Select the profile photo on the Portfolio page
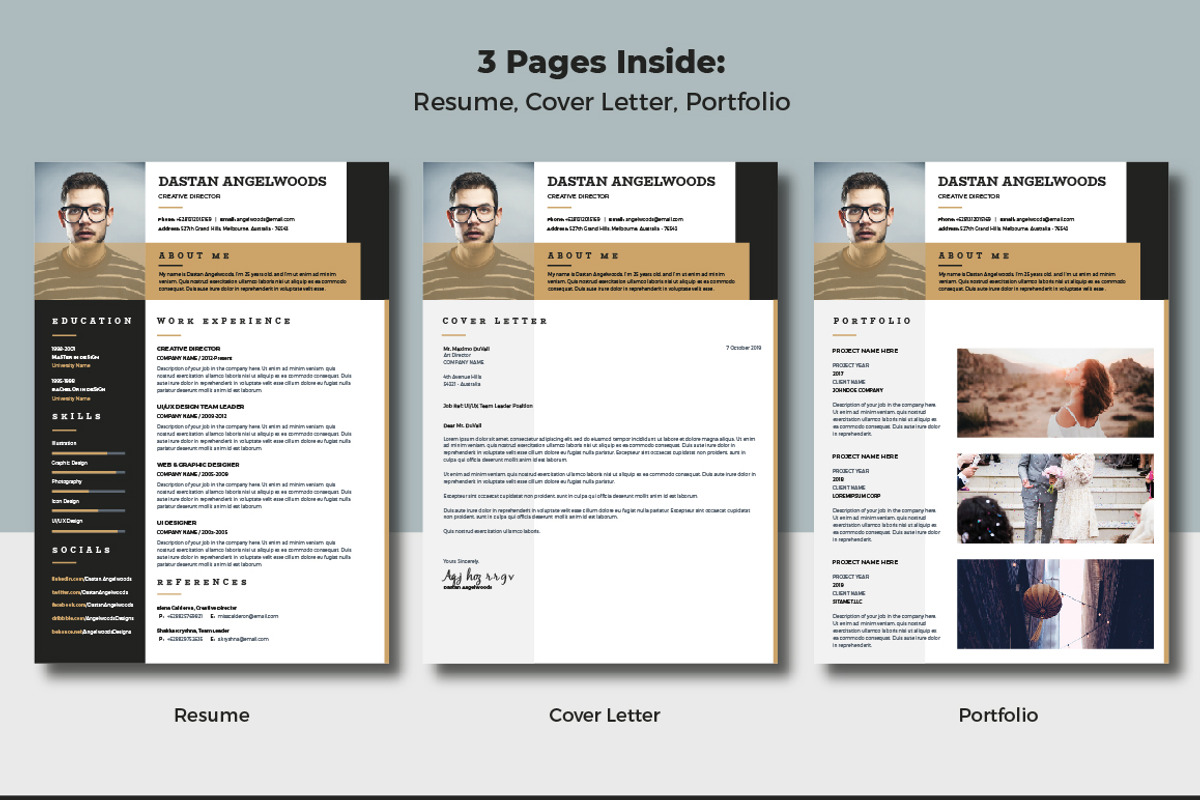The height and width of the screenshot is (800, 1200). click(x=869, y=230)
